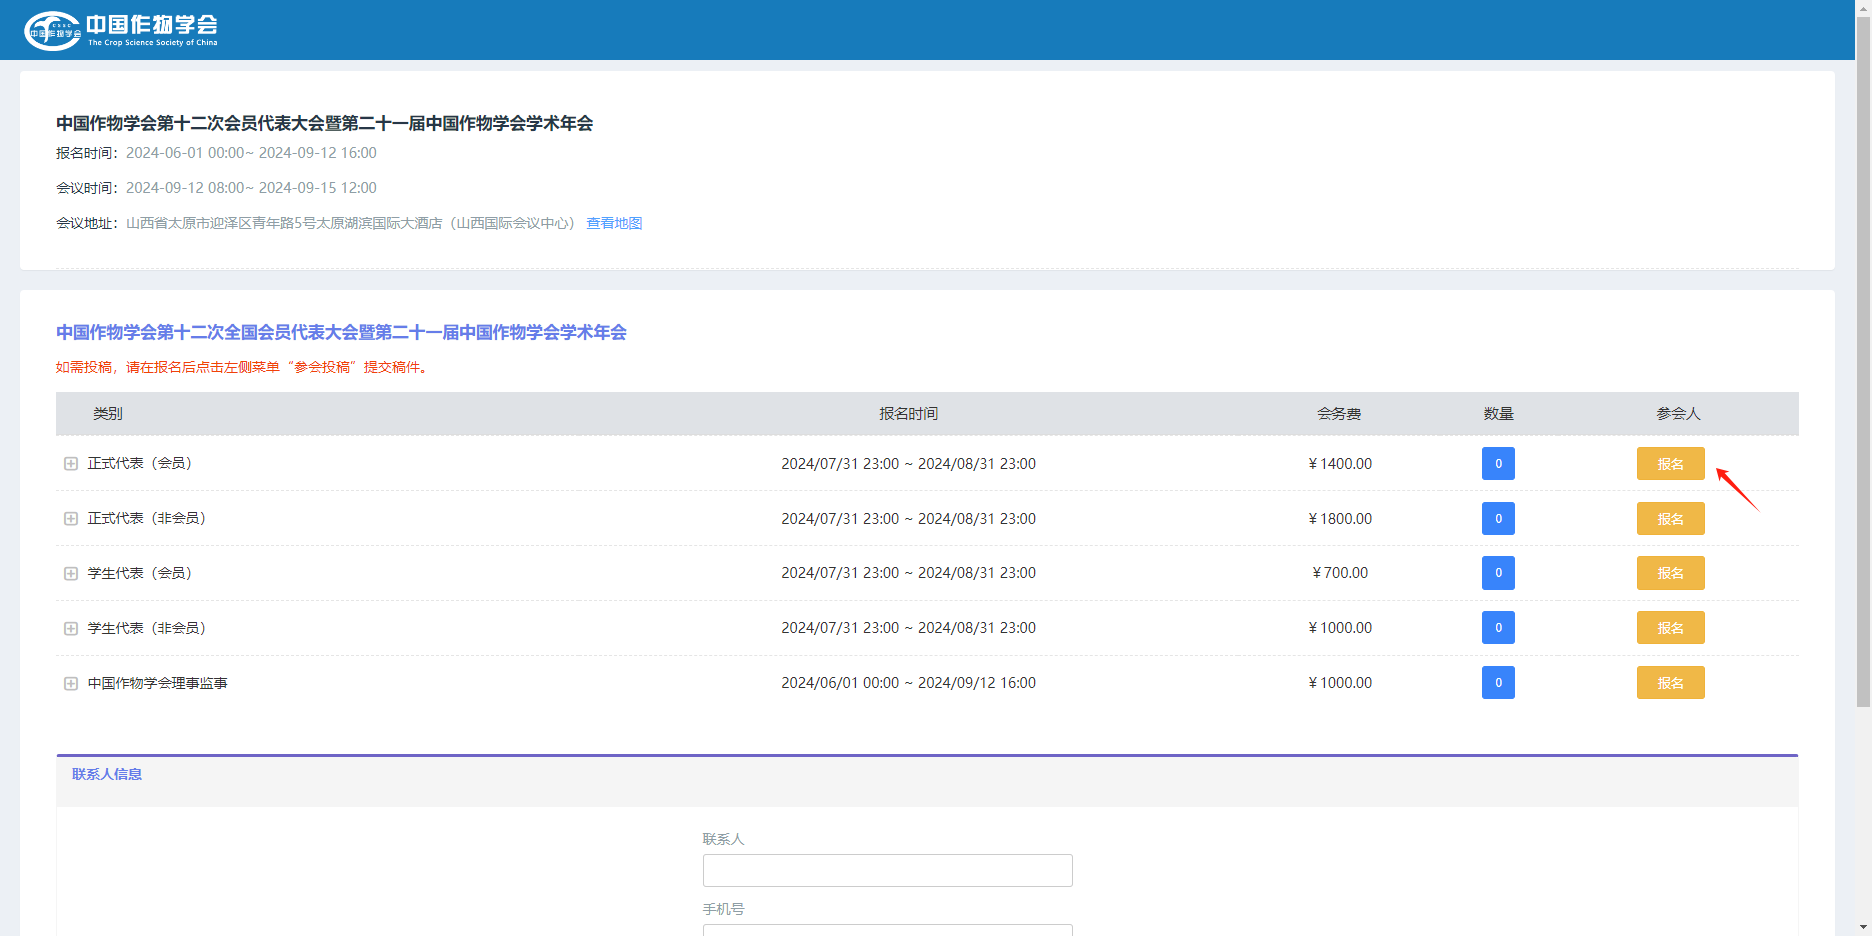Click the 参会人 column header
This screenshot has height=936, width=1872.
pos(1678,414)
